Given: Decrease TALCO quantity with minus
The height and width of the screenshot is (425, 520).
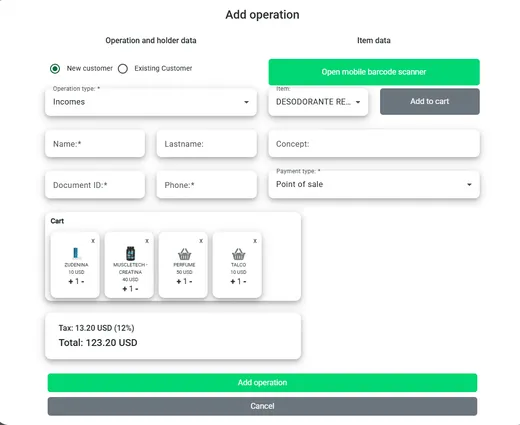Looking at the screenshot, I should [244, 282].
